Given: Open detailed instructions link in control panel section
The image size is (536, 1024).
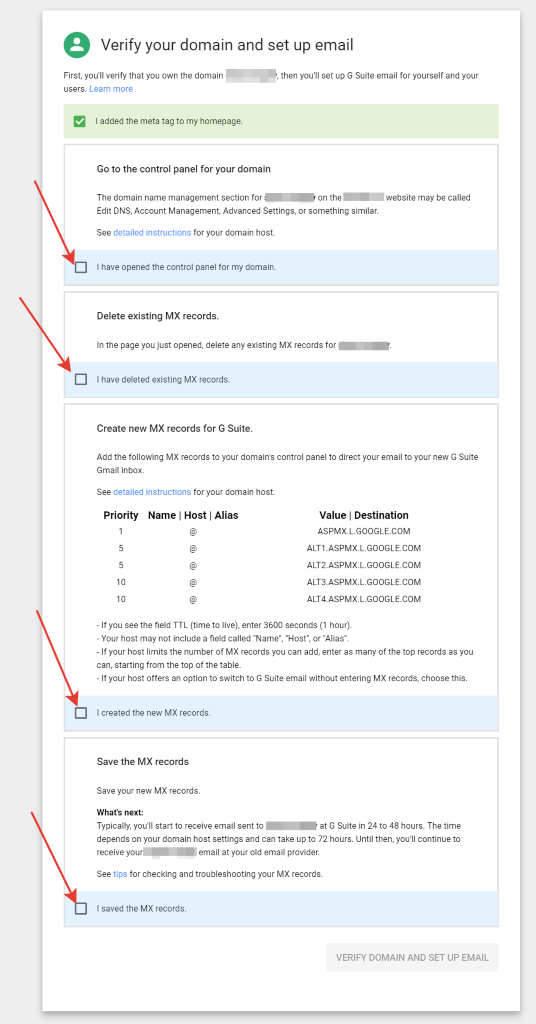Looking at the screenshot, I should (x=152, y=232).
